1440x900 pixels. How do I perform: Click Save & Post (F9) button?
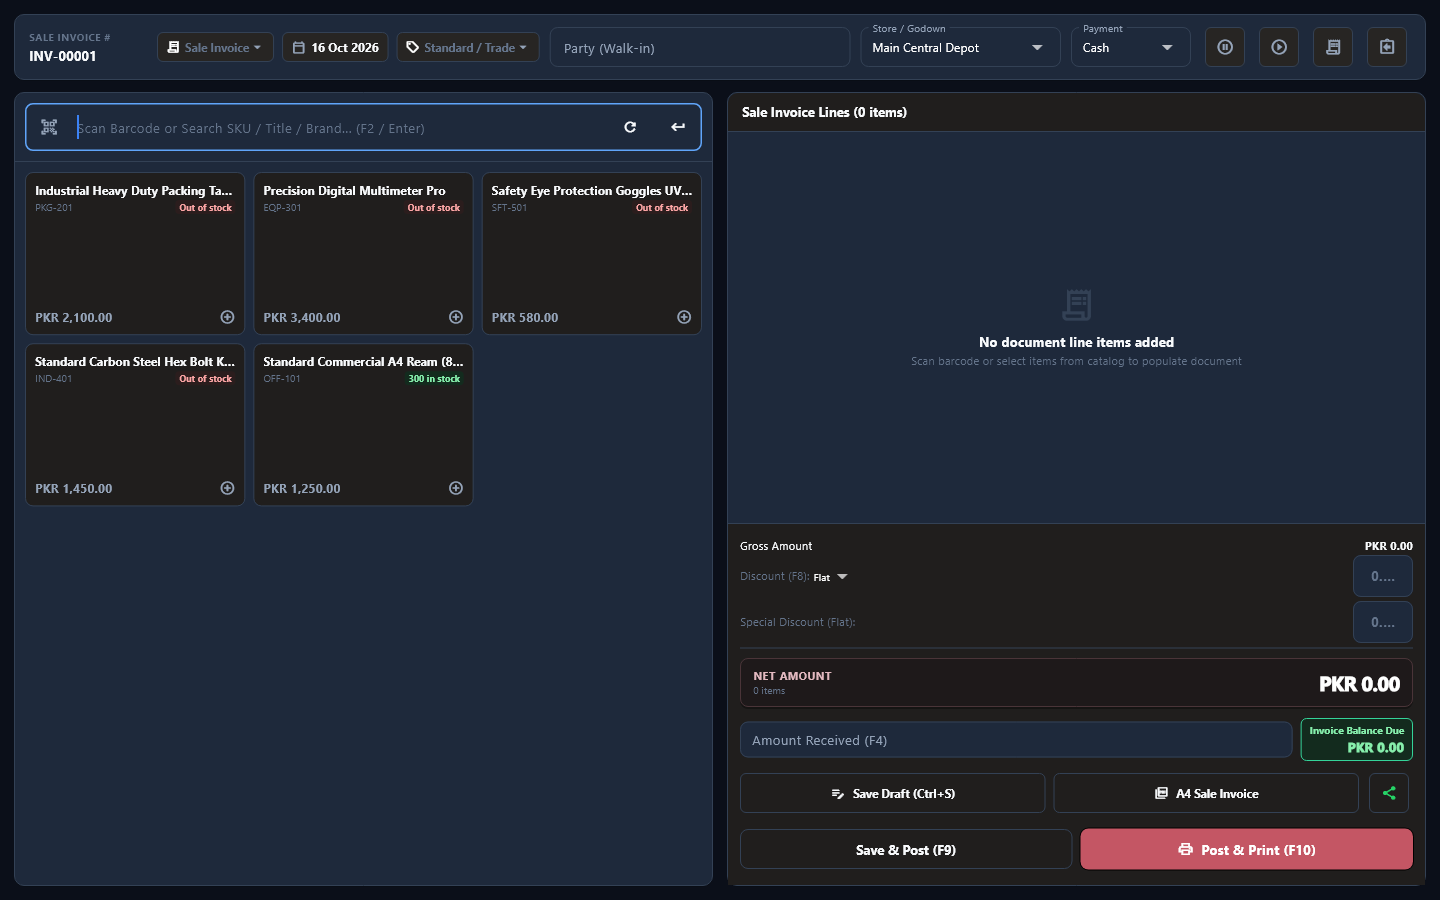pos(906,849)
